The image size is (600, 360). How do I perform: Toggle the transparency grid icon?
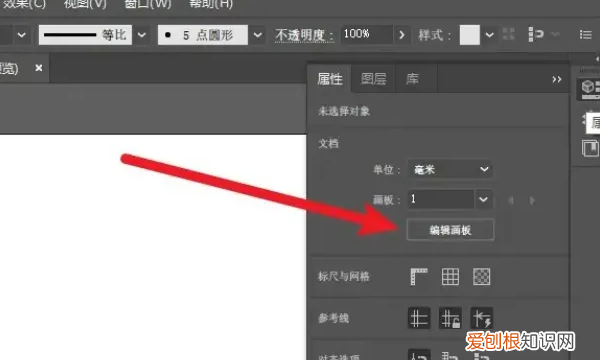481,277
